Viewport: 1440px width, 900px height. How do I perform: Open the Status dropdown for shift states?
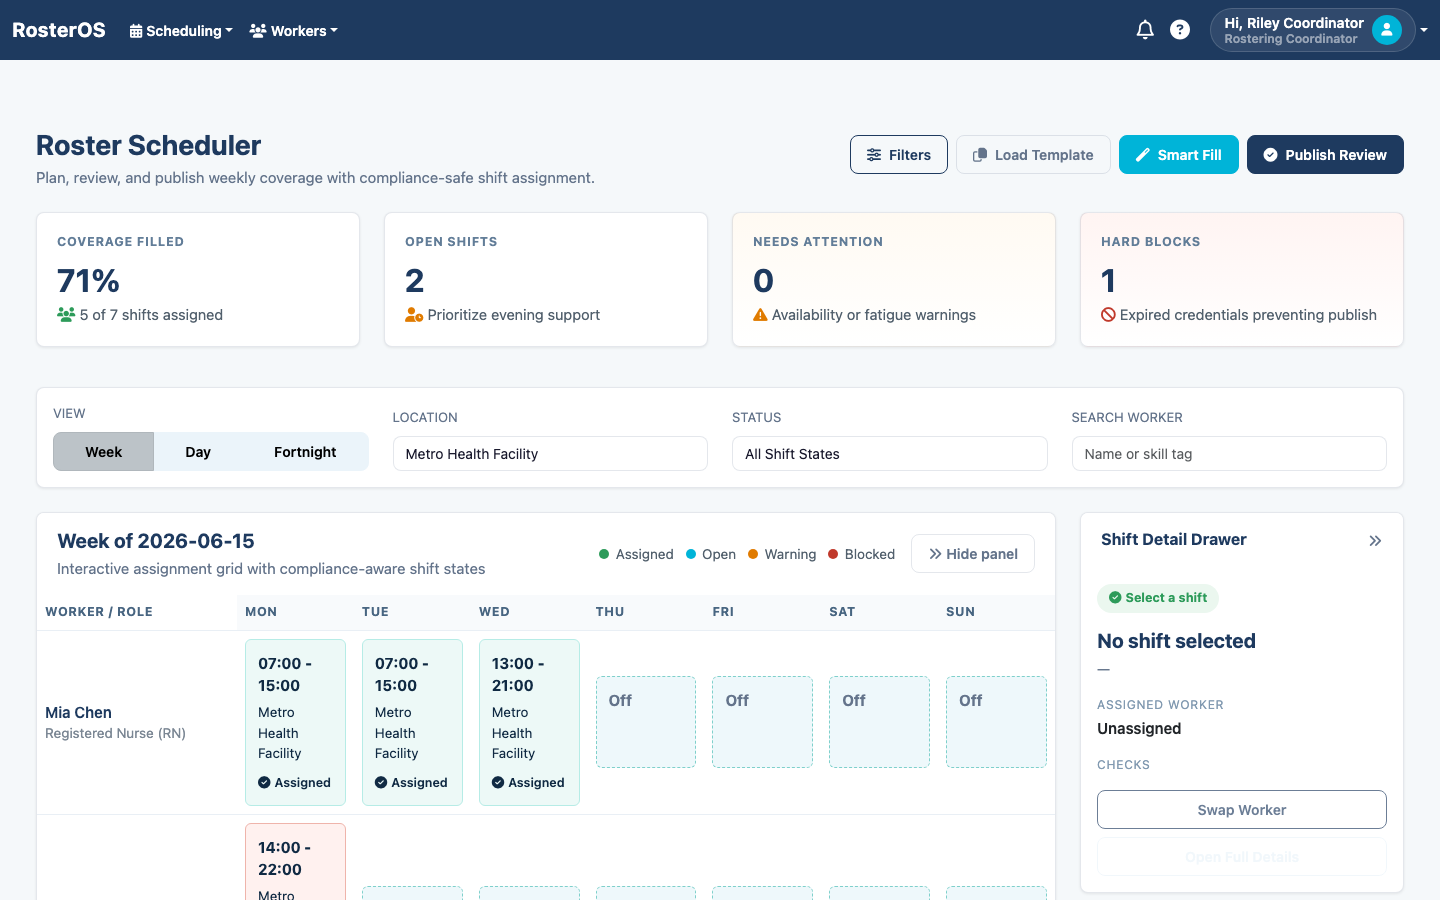(x=890, y=454)
